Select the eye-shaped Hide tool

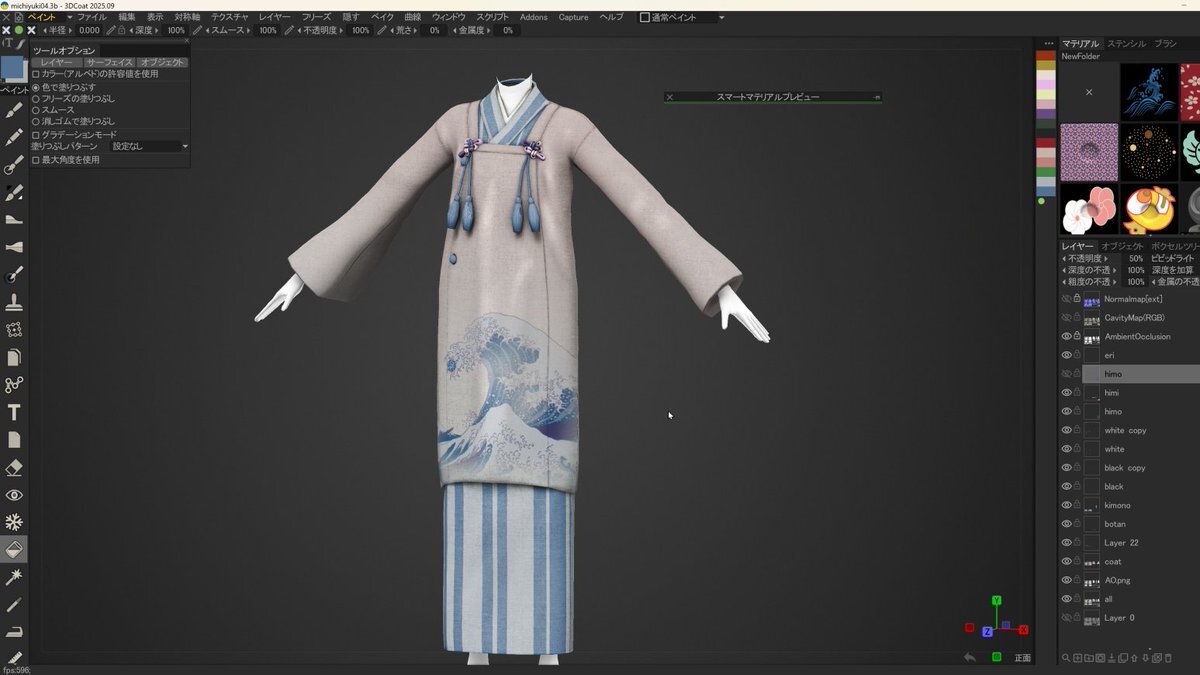pos(14,495)
